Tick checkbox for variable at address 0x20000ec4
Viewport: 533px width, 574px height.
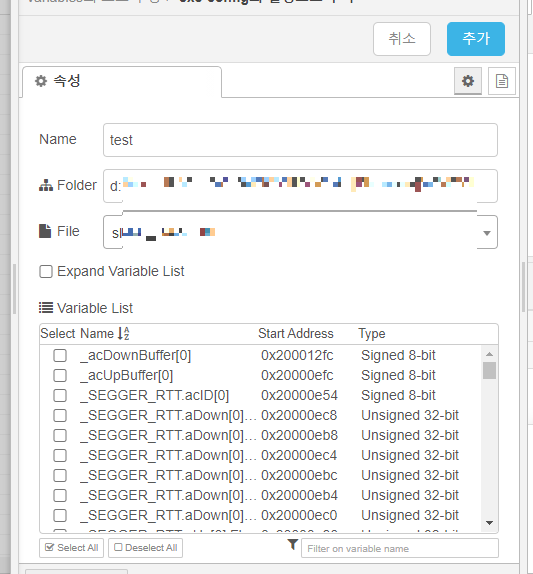coord(60,455)
